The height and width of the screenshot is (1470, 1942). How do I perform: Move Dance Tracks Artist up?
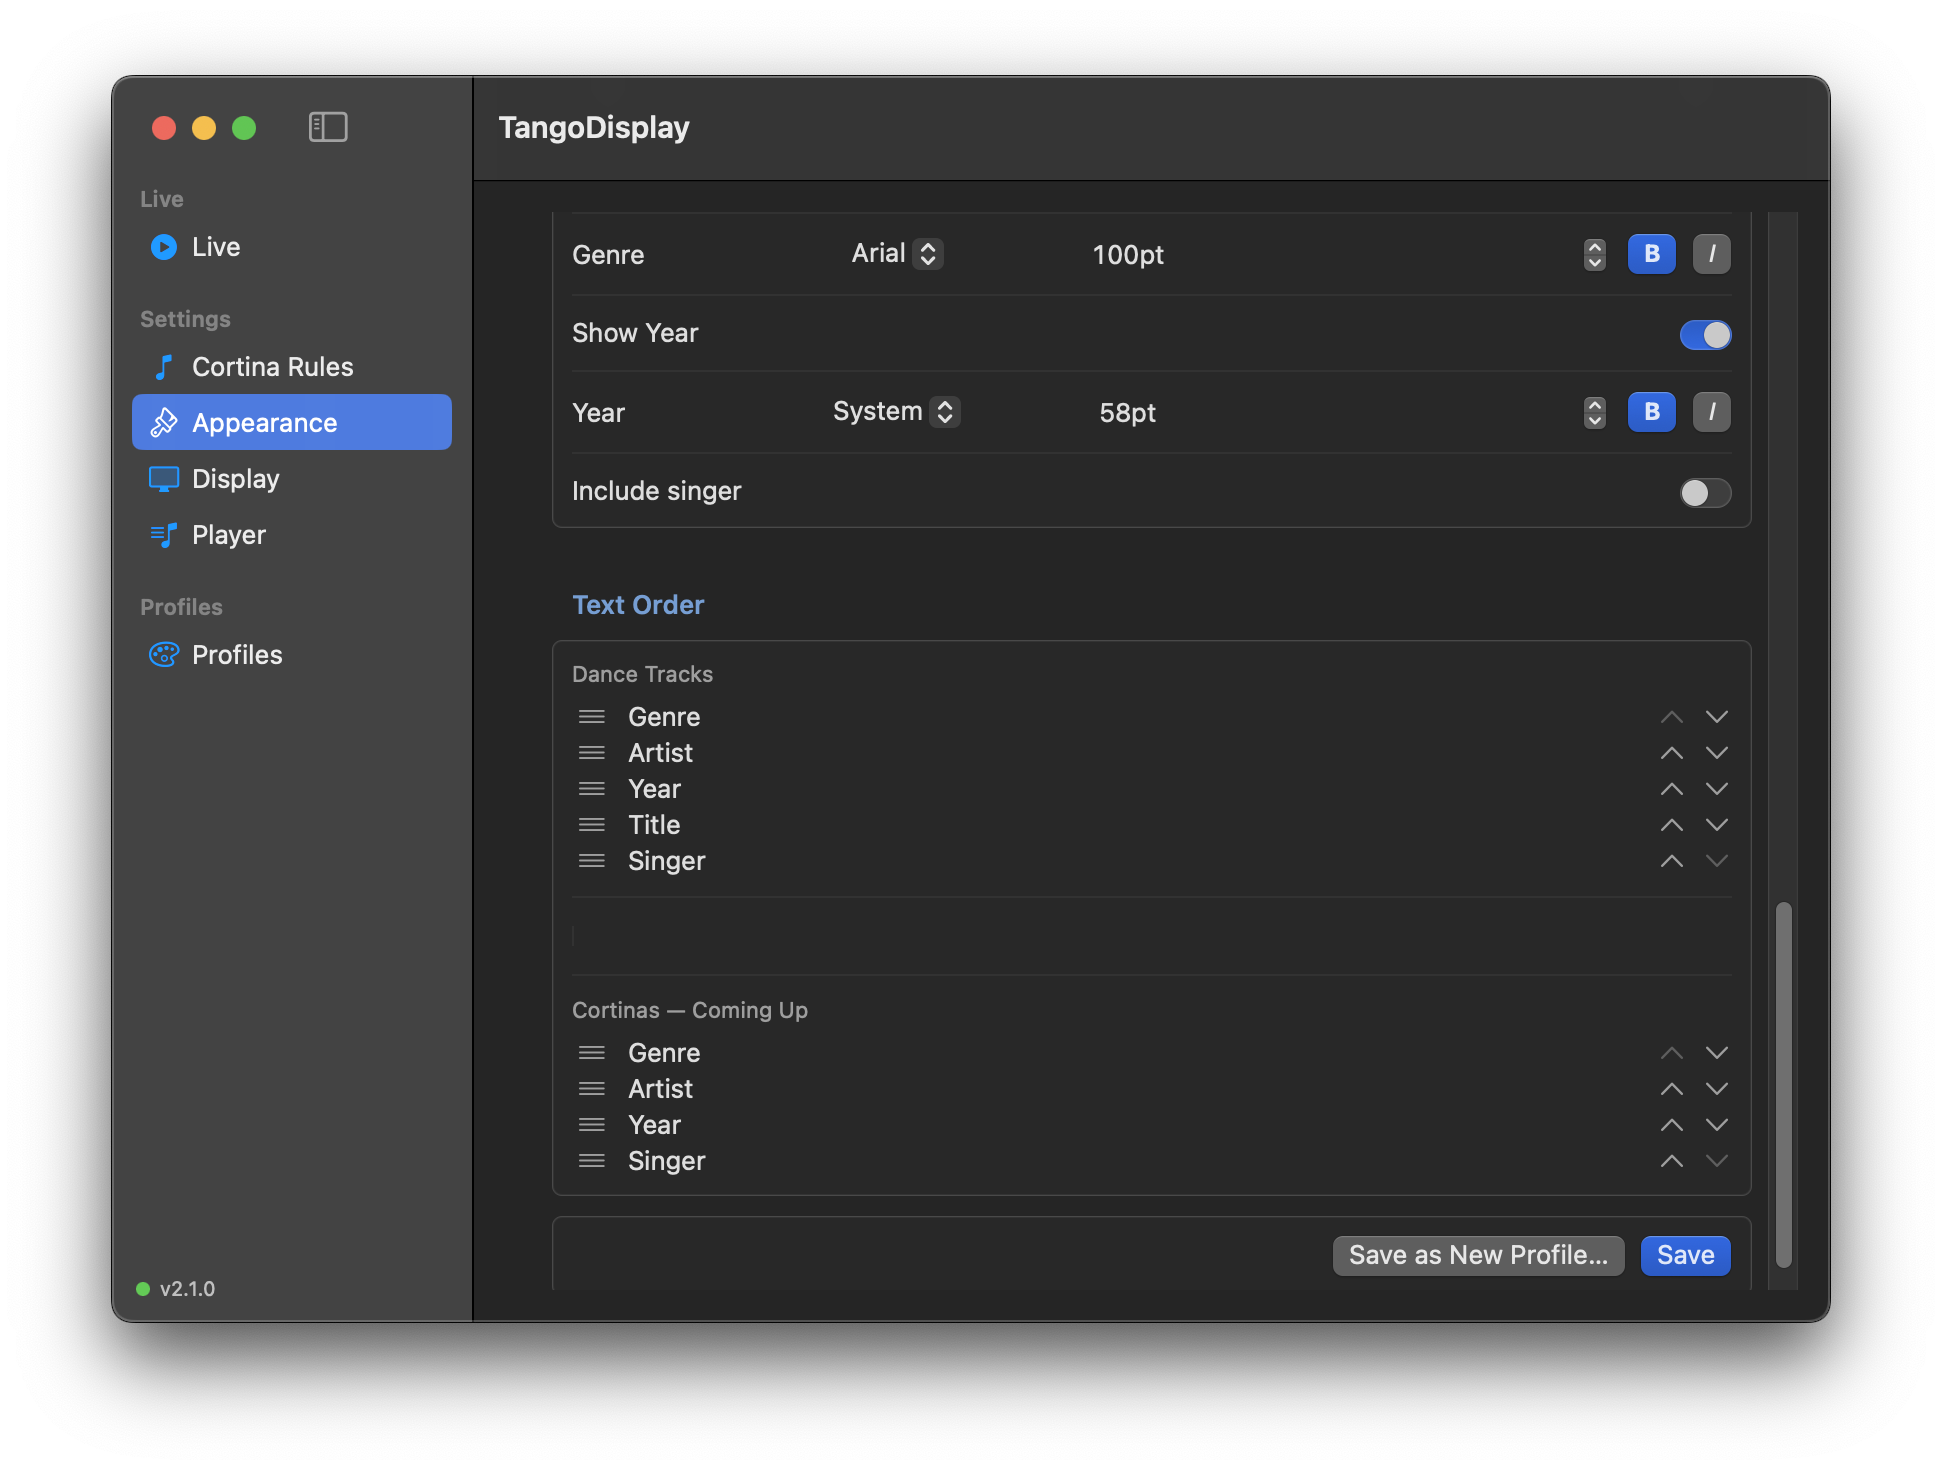coord(1672,753)
